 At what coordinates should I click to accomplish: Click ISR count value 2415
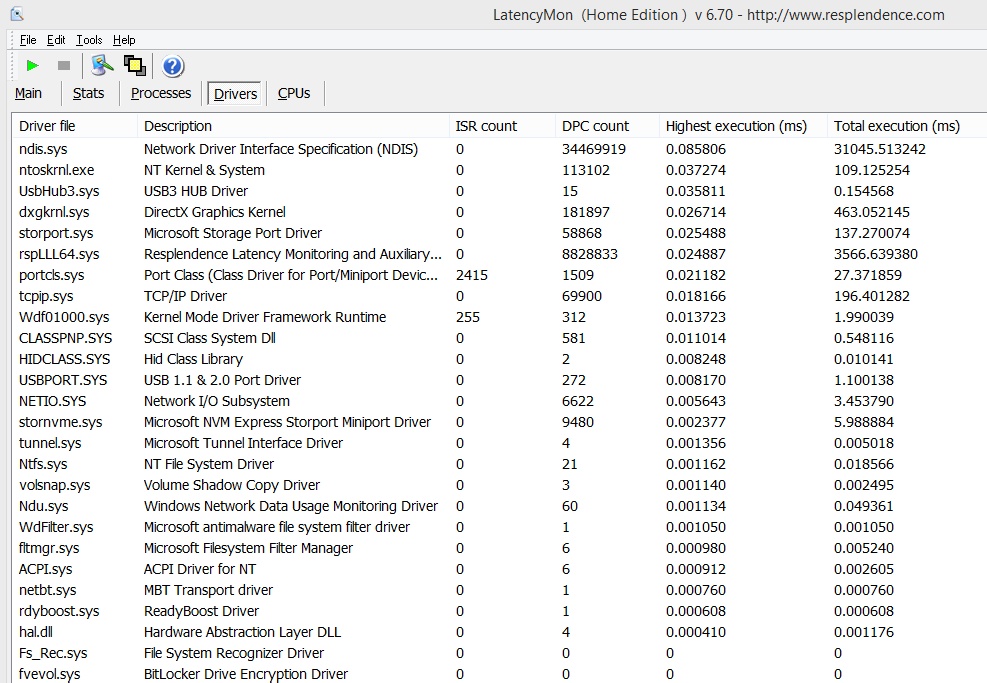click(x=471, y=275)
